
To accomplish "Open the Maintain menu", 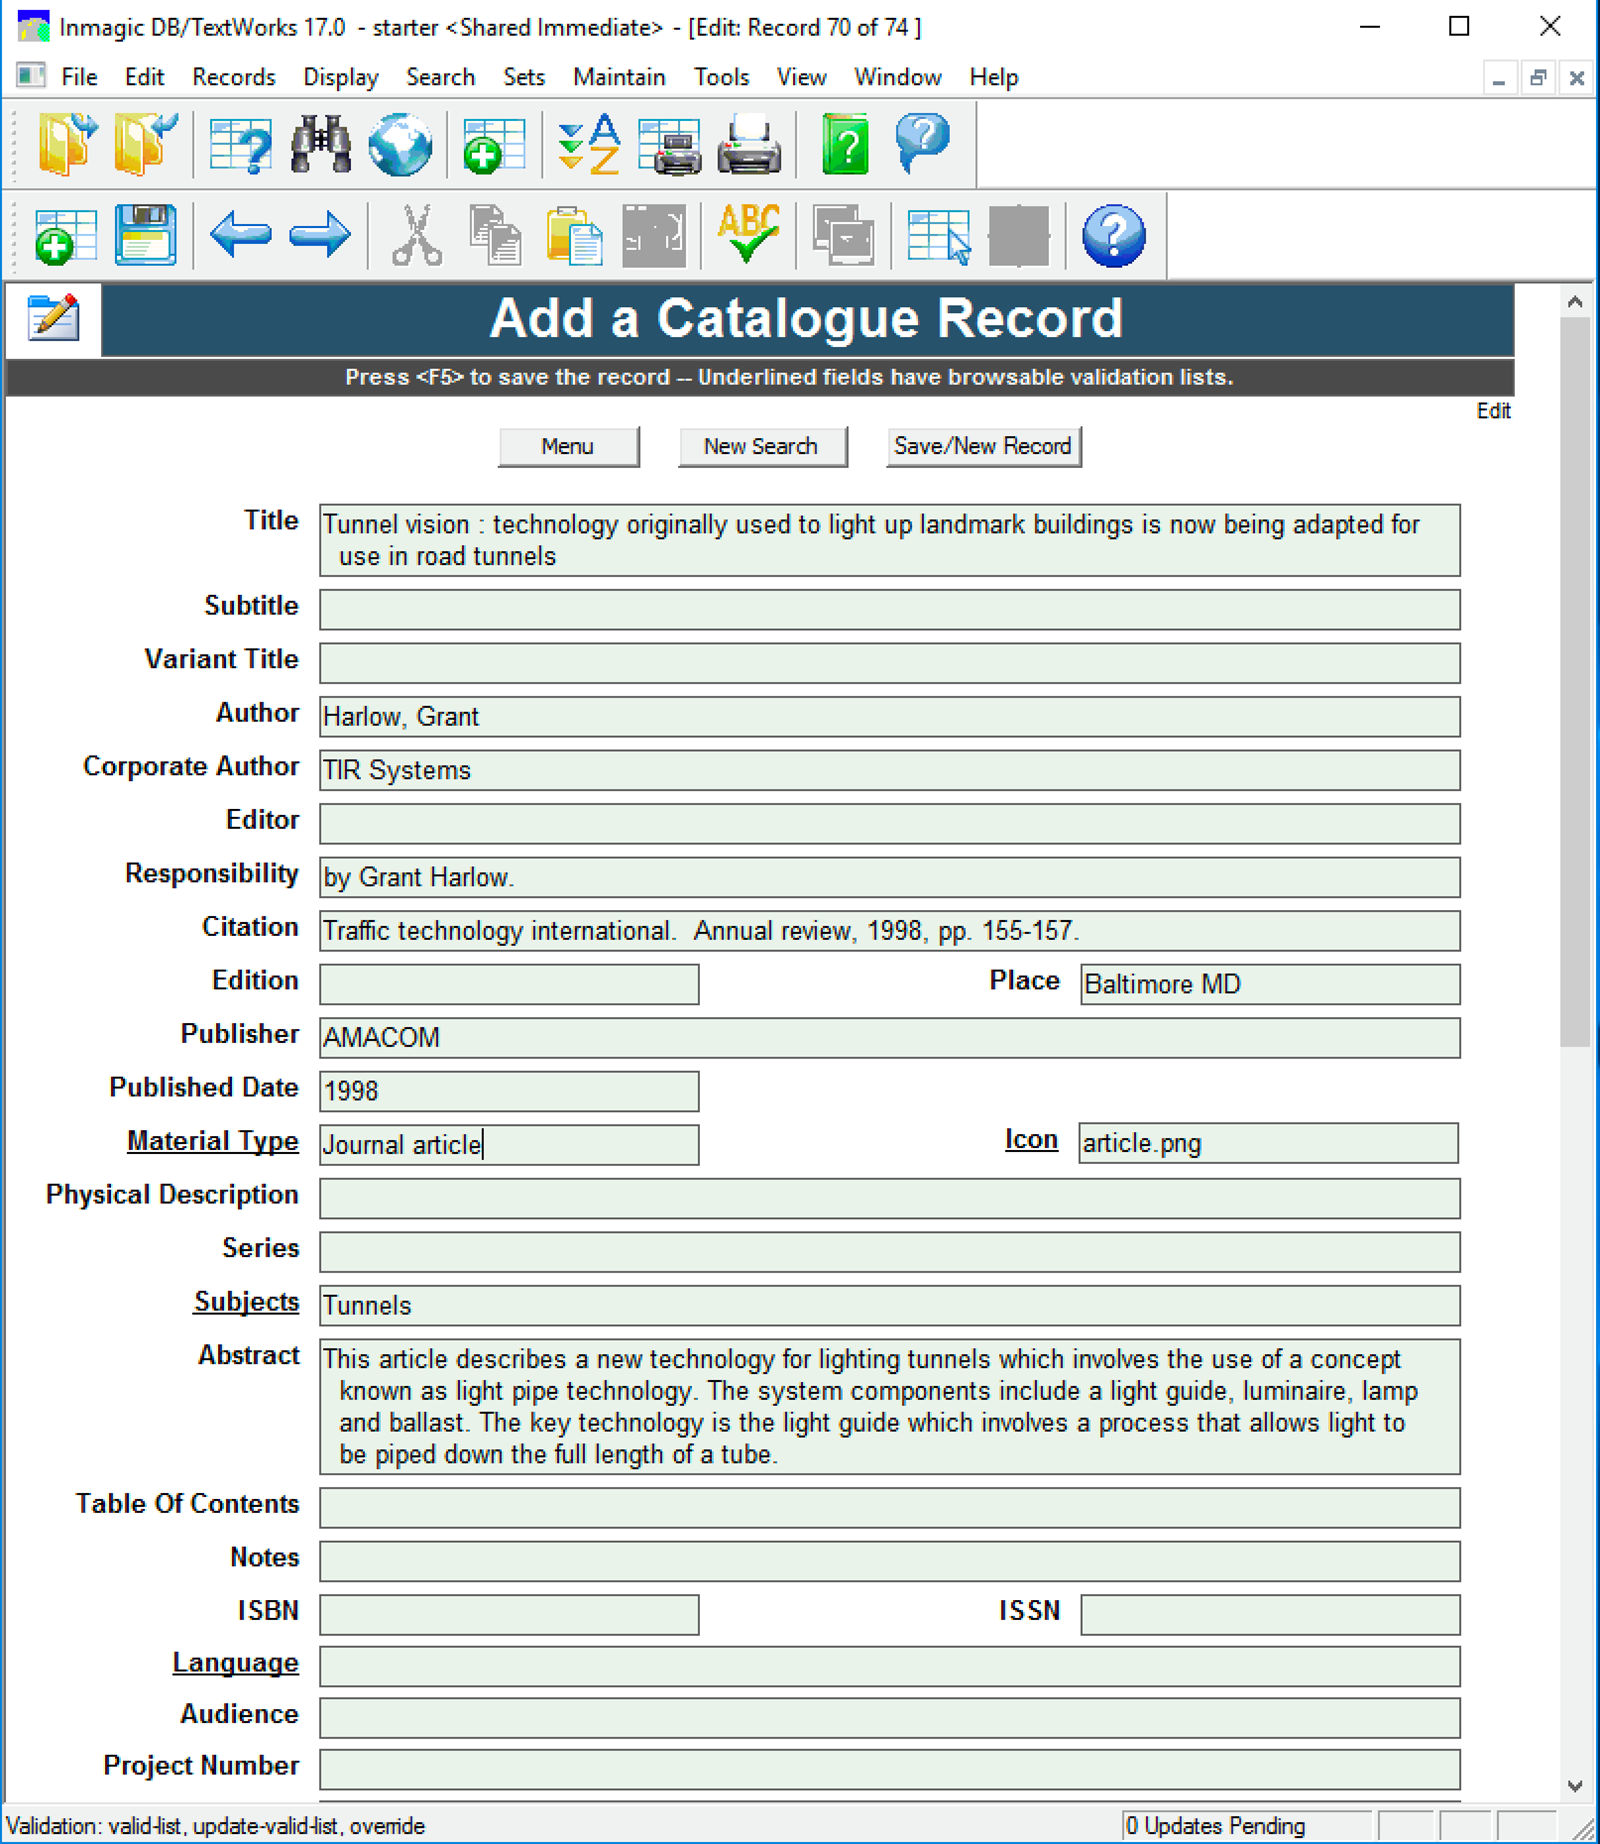I will click(x=619, y=77).
